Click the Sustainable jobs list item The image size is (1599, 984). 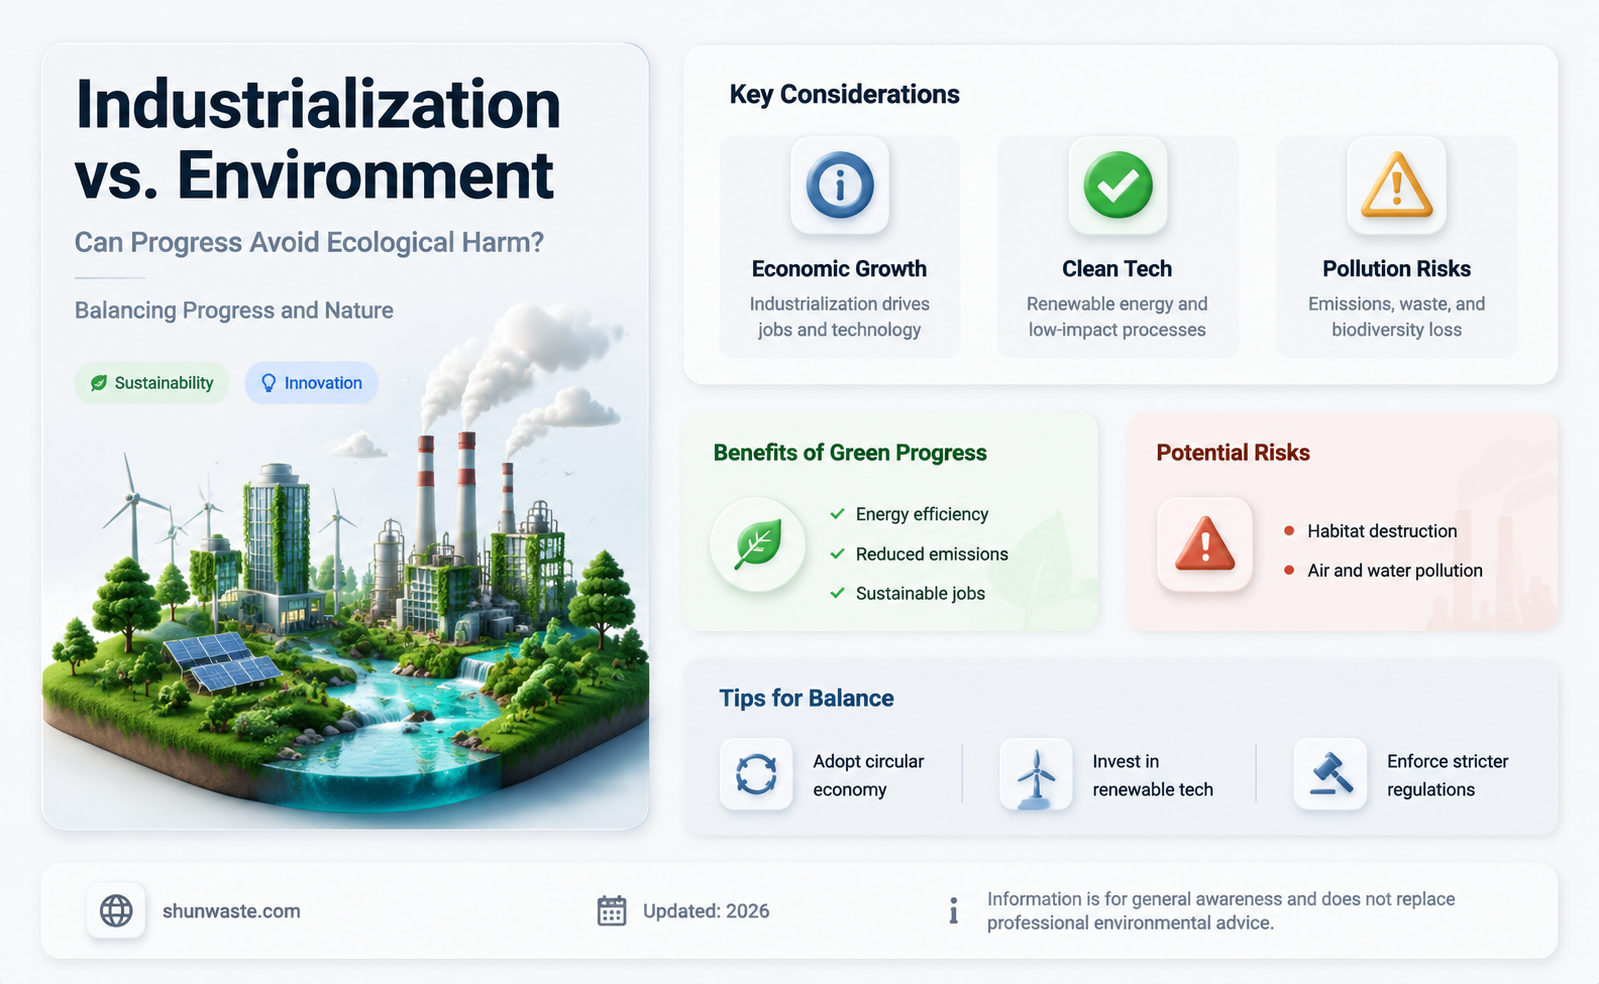click(920, 593)
